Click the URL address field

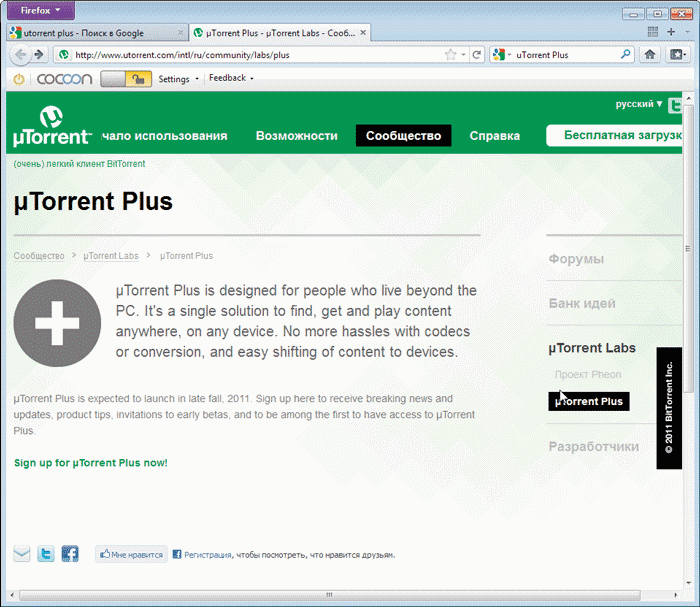pyautogui.click(x=258, y=55)
